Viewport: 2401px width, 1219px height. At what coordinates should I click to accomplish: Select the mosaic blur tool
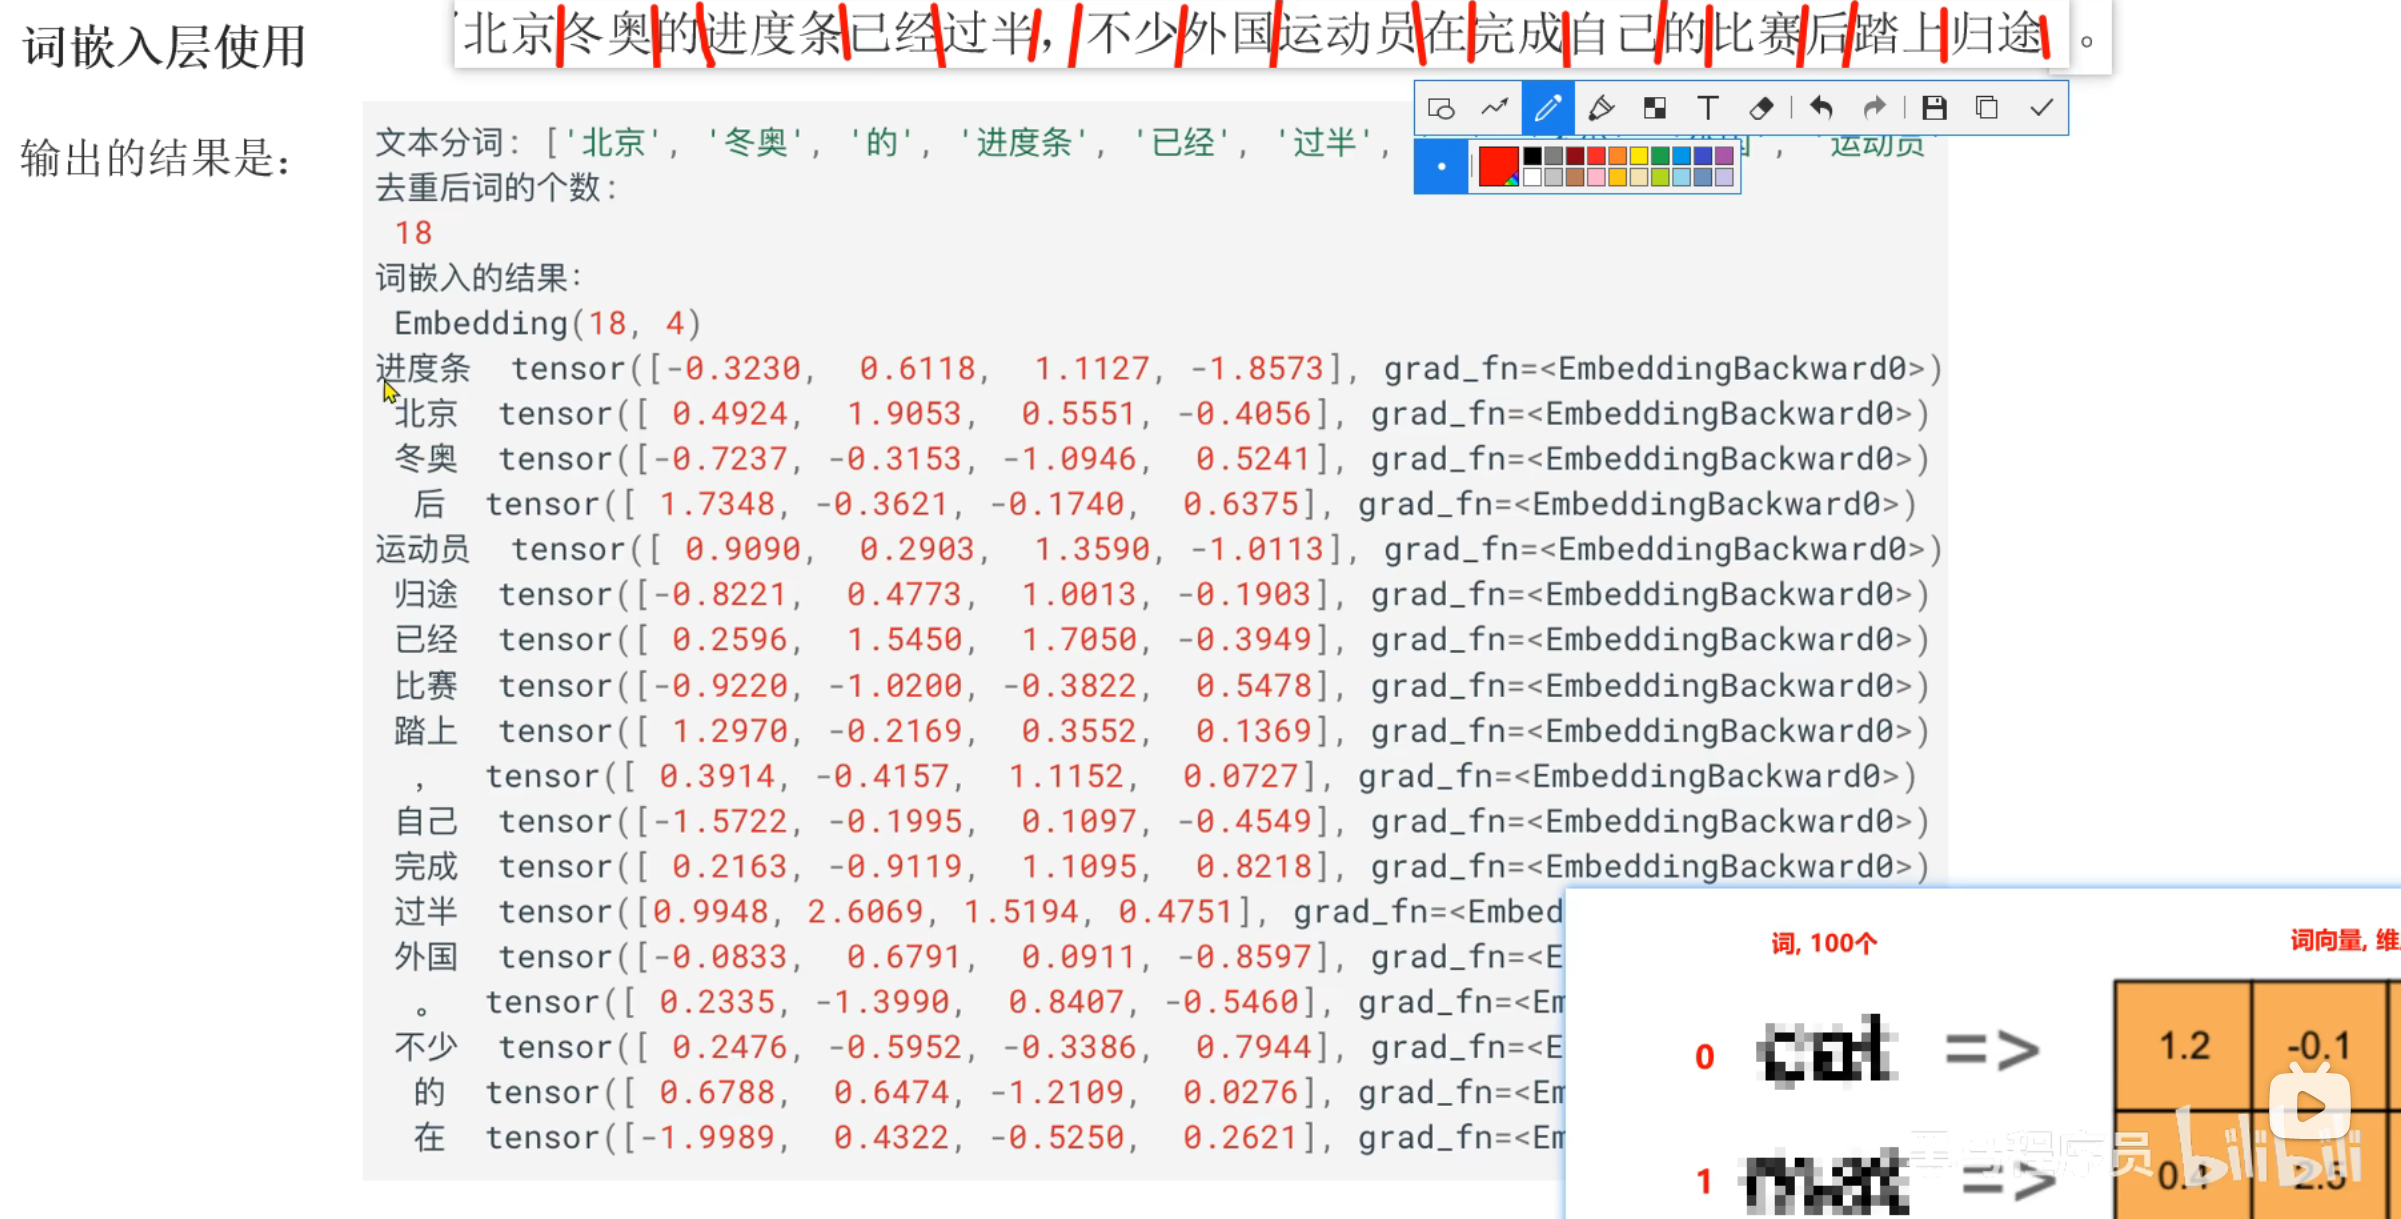click(1655, 108)
